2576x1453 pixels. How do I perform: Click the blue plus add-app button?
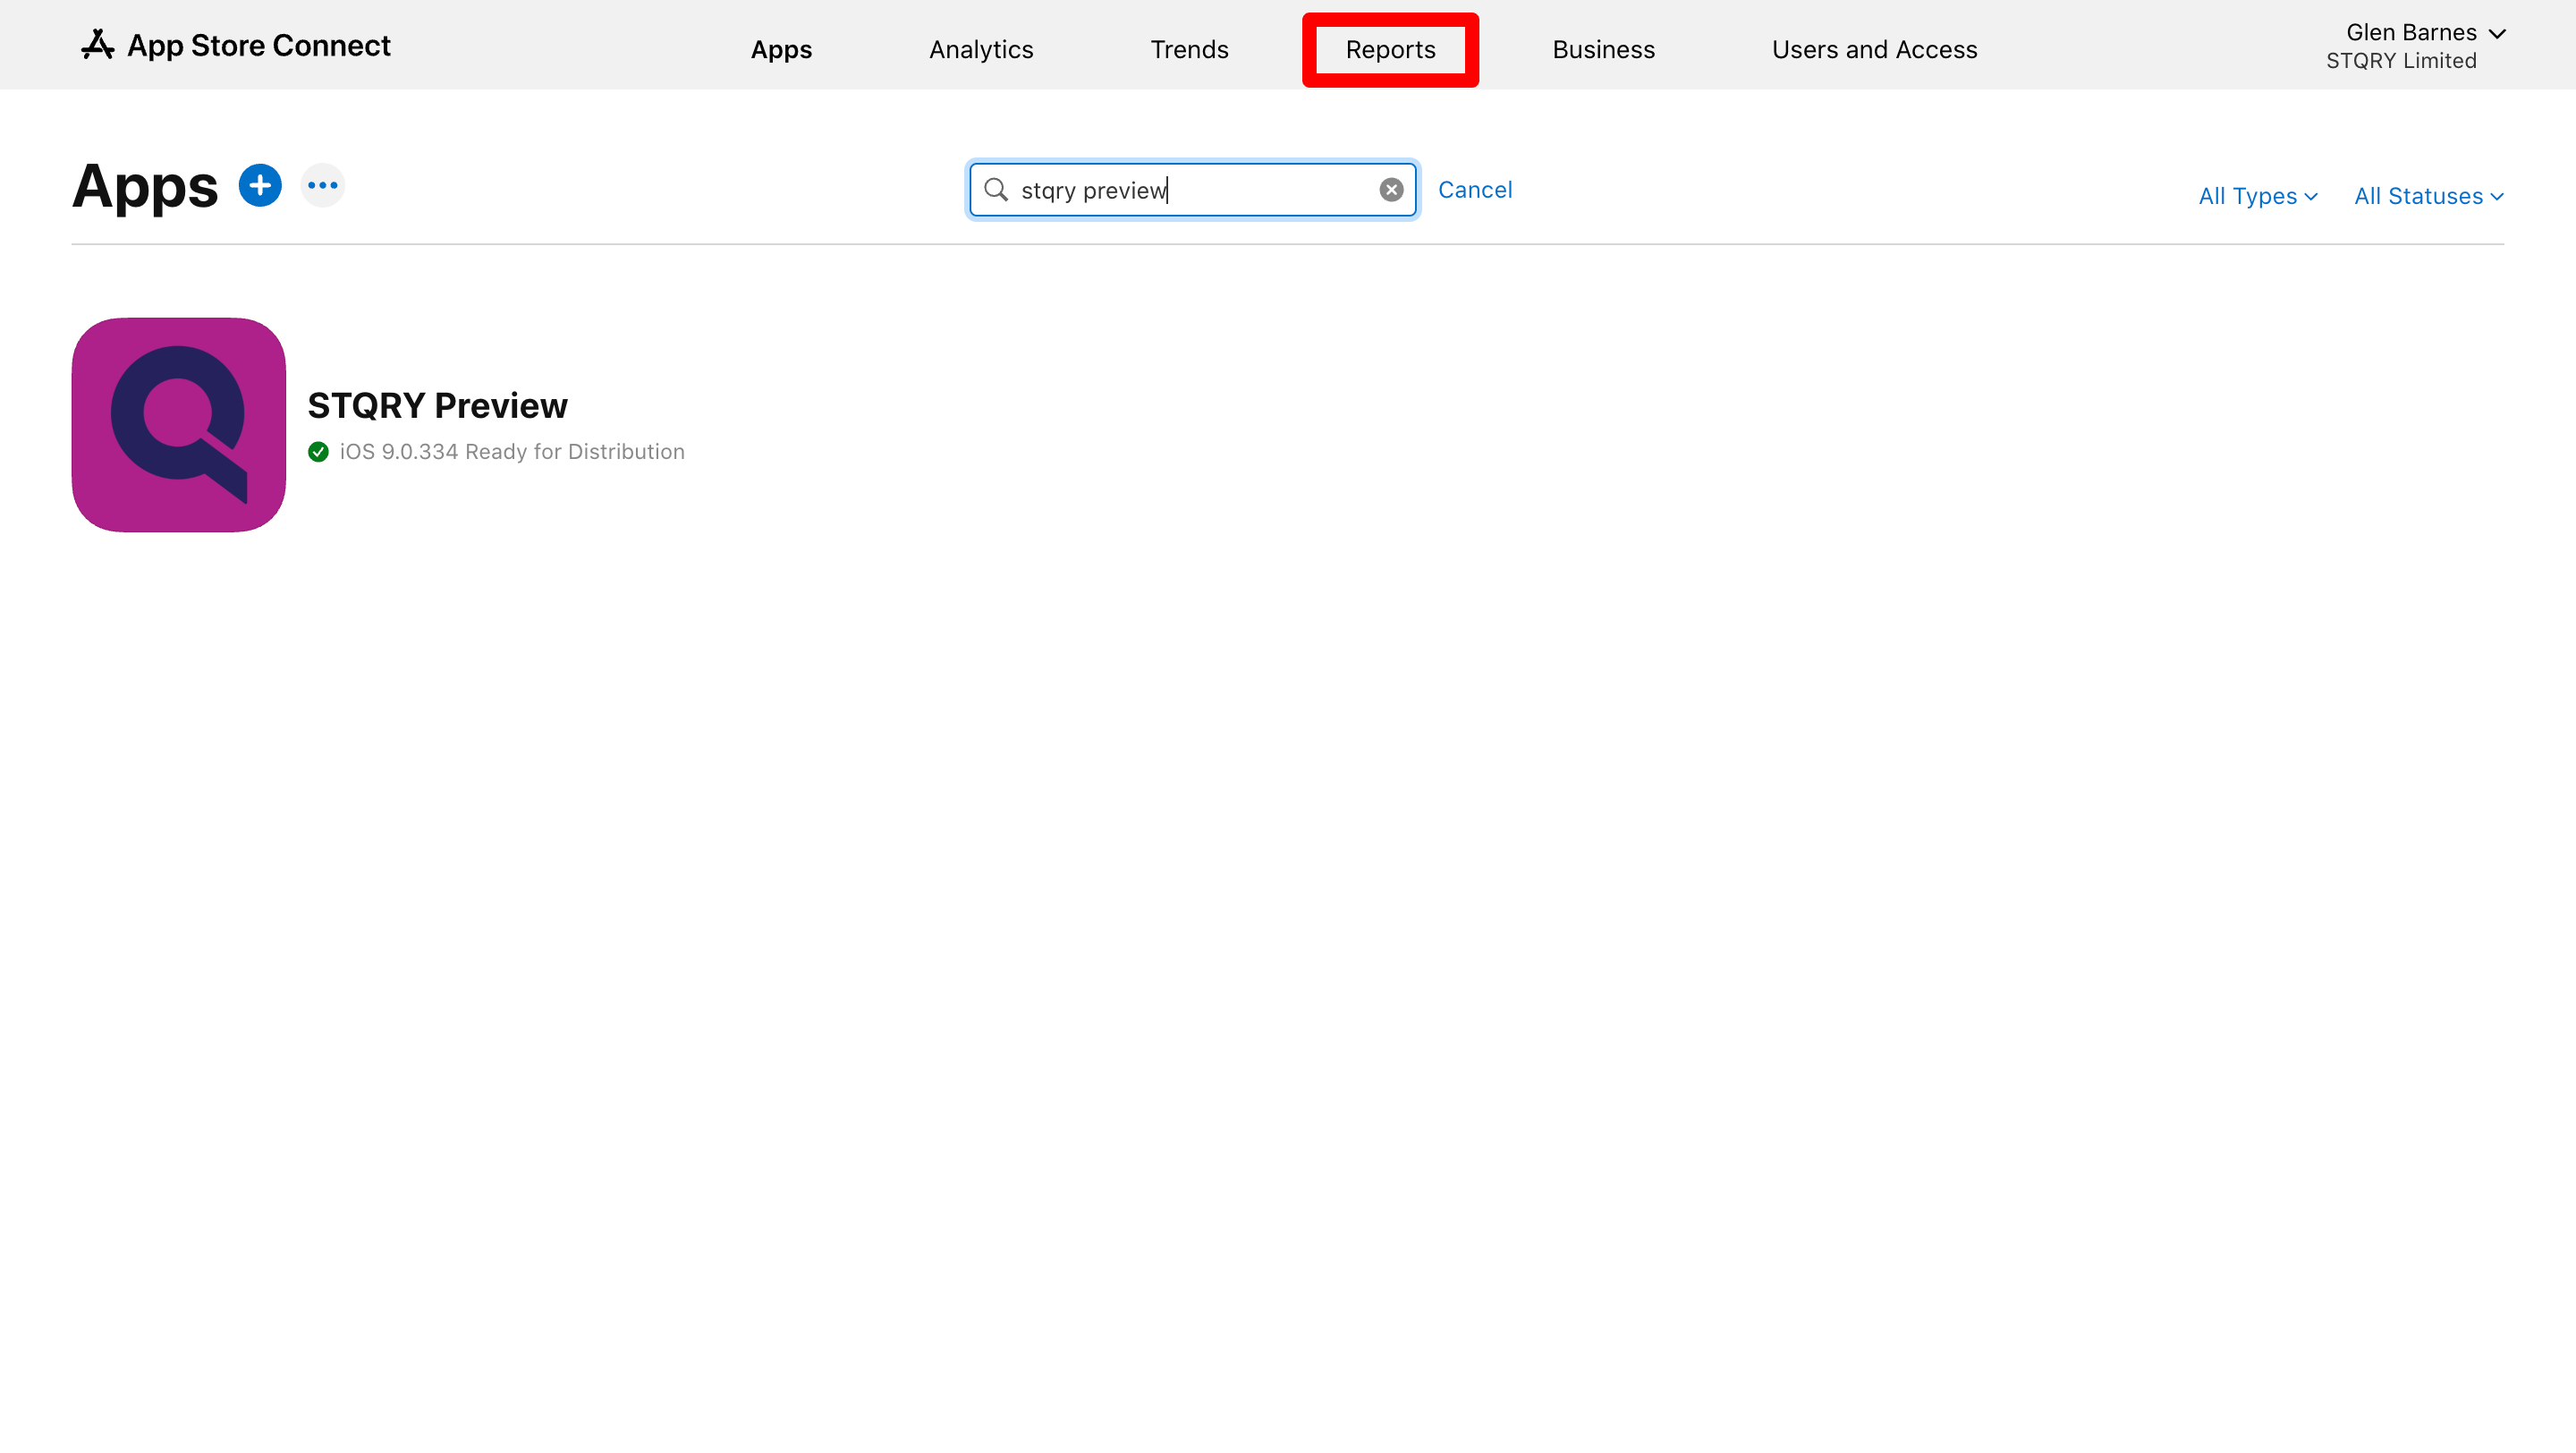[x=260, y=186]
